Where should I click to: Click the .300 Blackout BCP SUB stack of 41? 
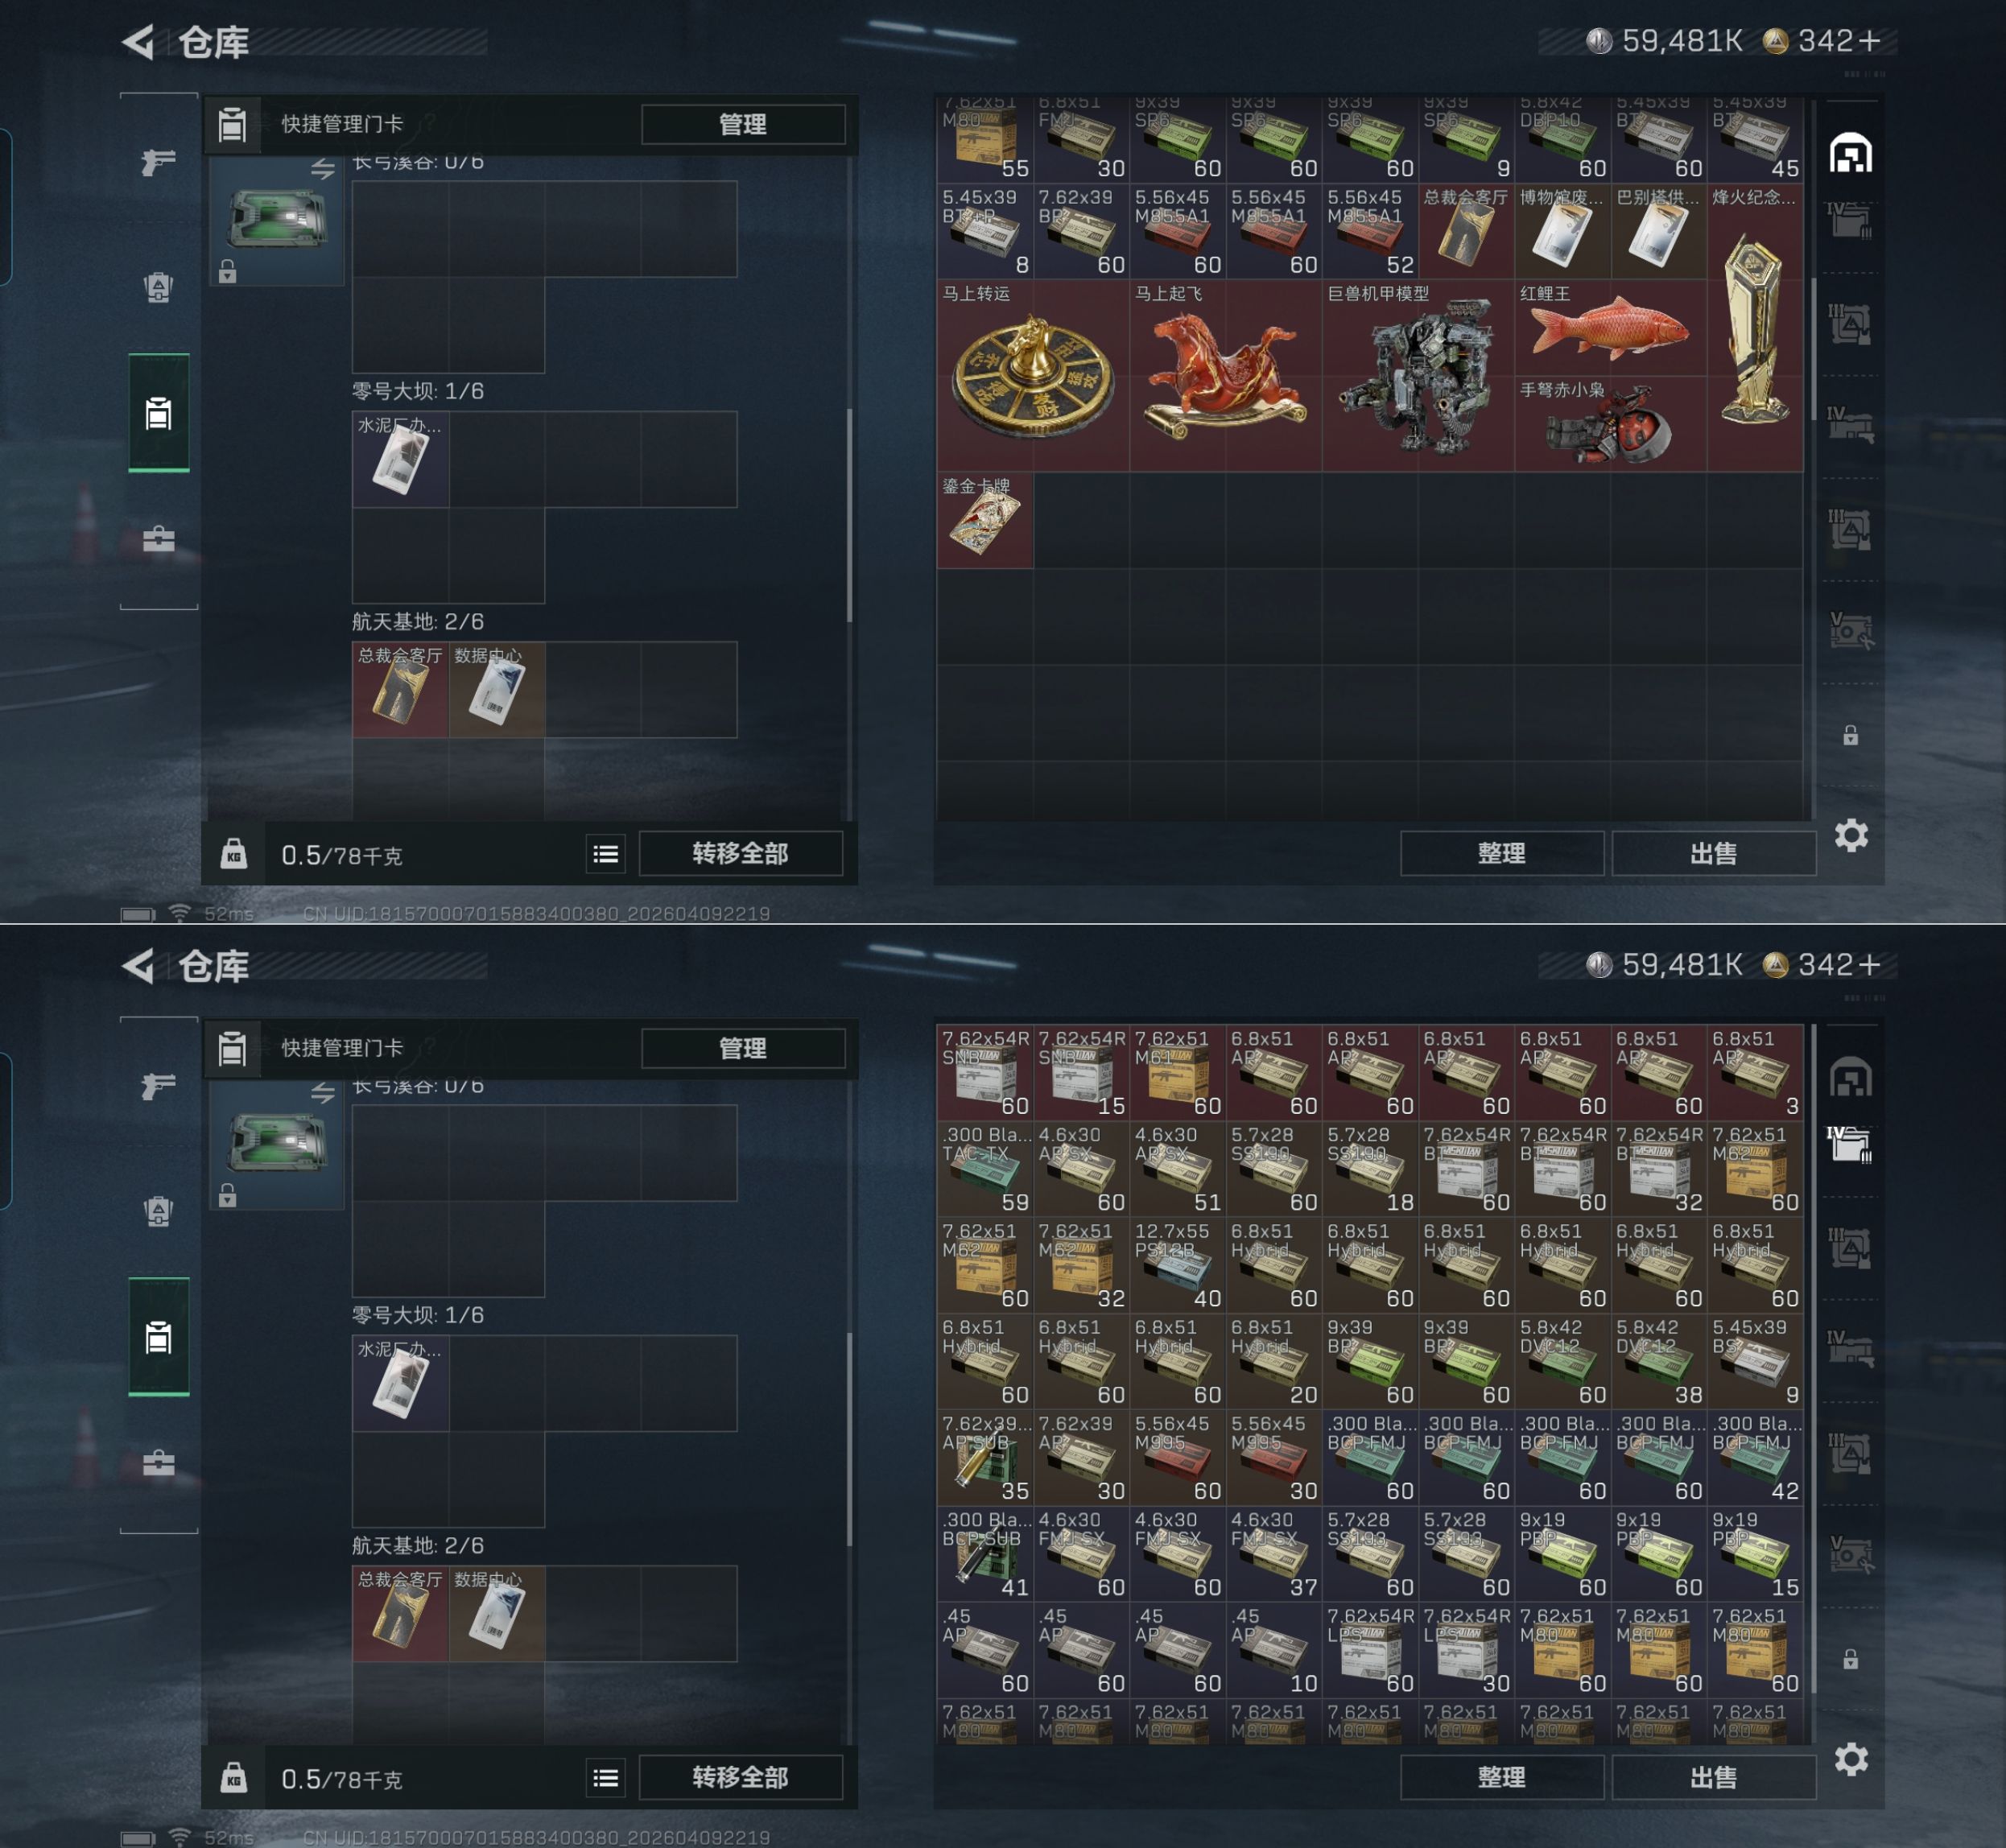(985, 1553)
